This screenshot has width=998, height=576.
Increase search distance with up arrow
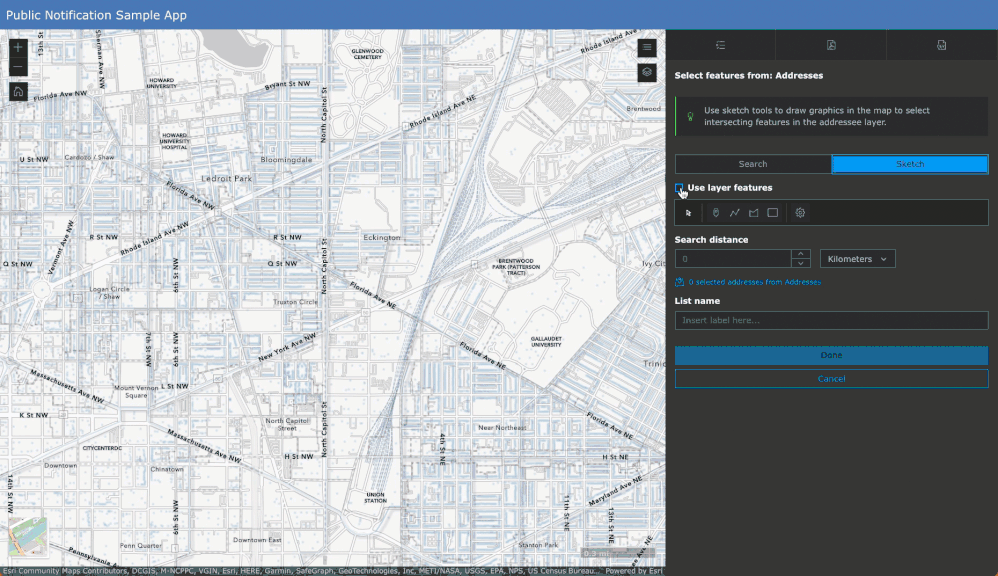(x=800, y=254)
